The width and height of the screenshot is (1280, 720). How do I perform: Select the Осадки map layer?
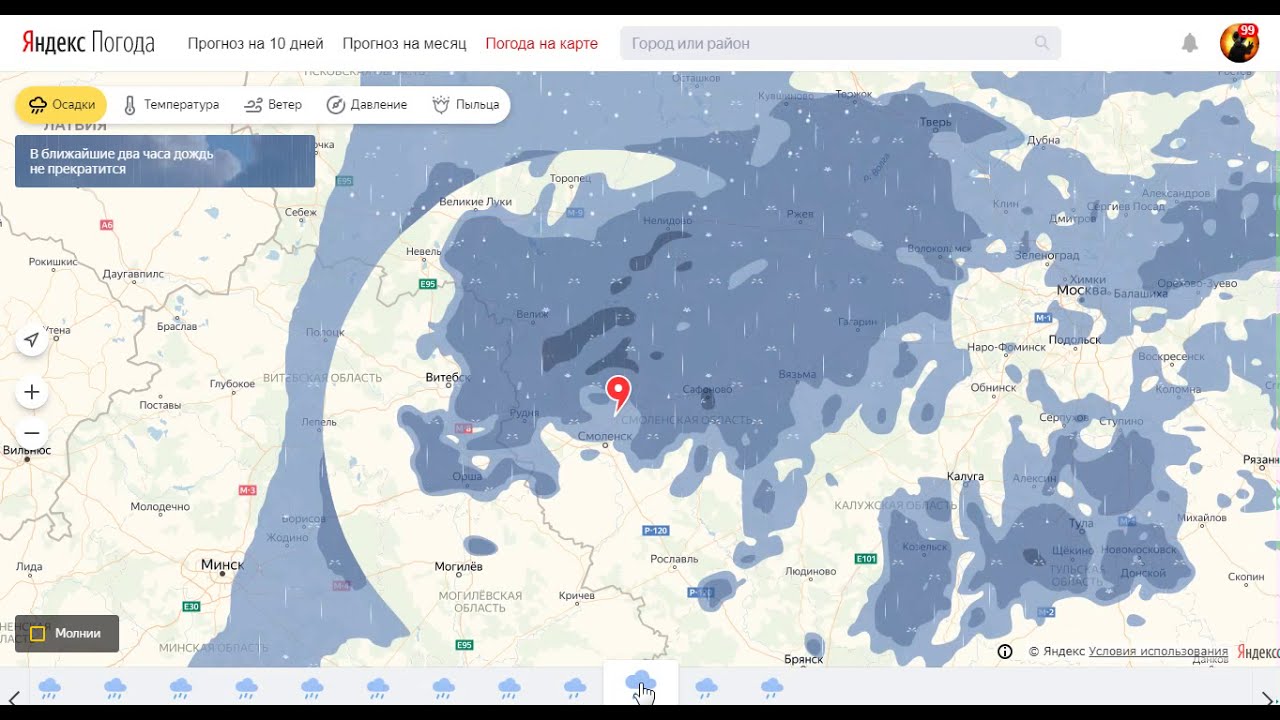(x=61, y=104)
